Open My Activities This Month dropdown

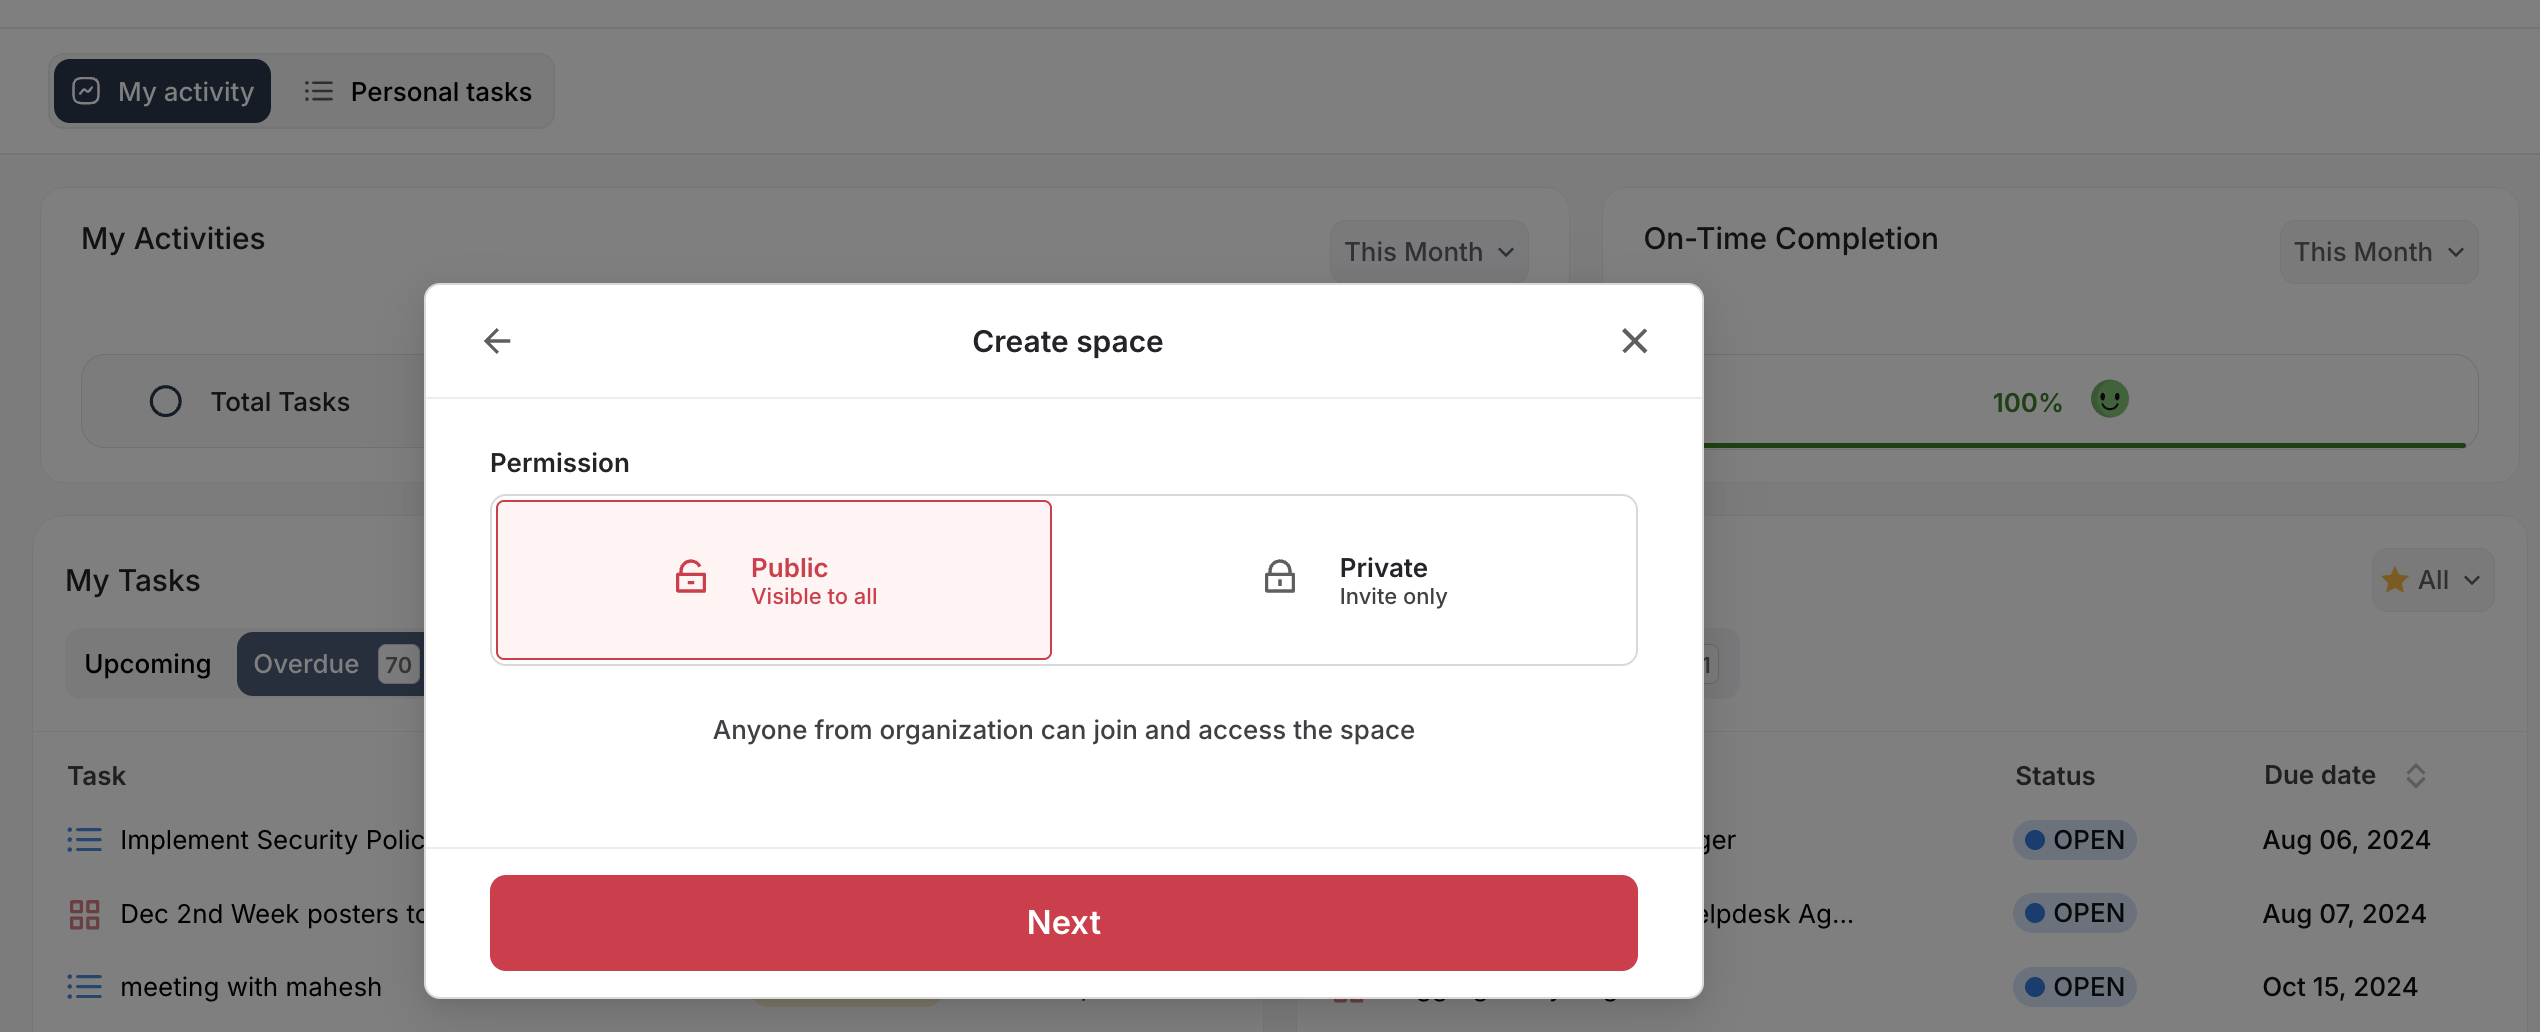point(1428,252)
